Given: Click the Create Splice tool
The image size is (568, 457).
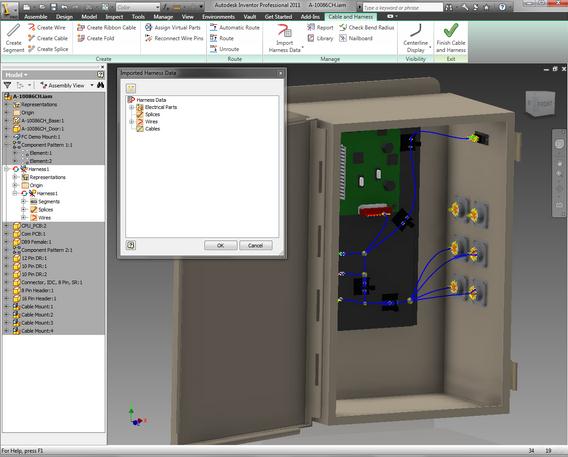Looking at the screenshot, I should pos(48,49).
